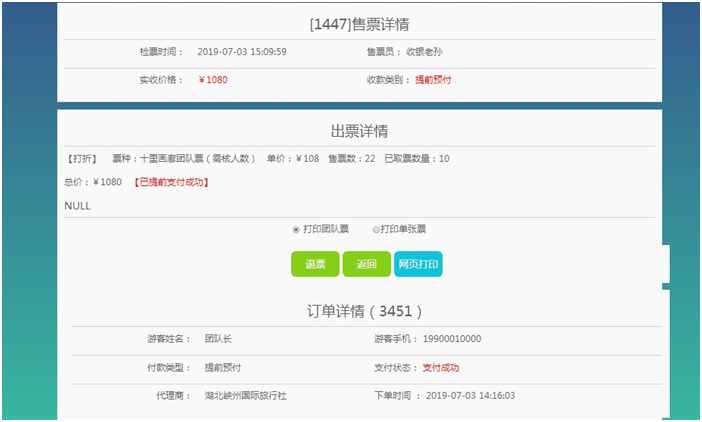Click the check-in time 2019-07-03 15:09:59
702x422 pixels.
(242, 51)
